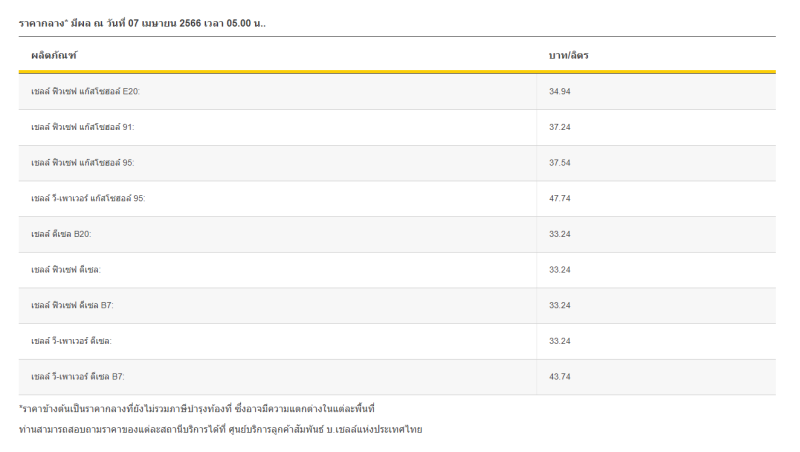Select the เชลล์ วี-เพาเวอร์ แก๊สโซฮอล์ 95 product name
Viewport: 800px width, 452px height.
pos(88,198)
